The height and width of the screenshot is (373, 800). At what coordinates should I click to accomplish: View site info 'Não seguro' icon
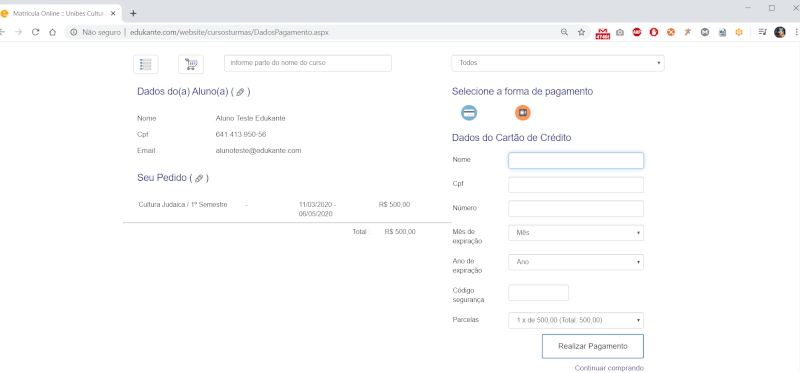click(73, 32)
